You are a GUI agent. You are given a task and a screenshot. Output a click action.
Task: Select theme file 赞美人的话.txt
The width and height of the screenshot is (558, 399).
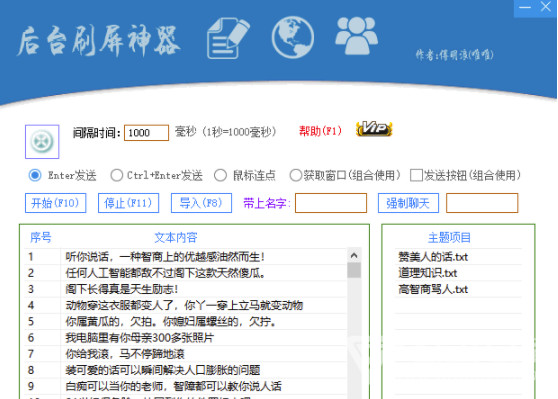point(433,257)
